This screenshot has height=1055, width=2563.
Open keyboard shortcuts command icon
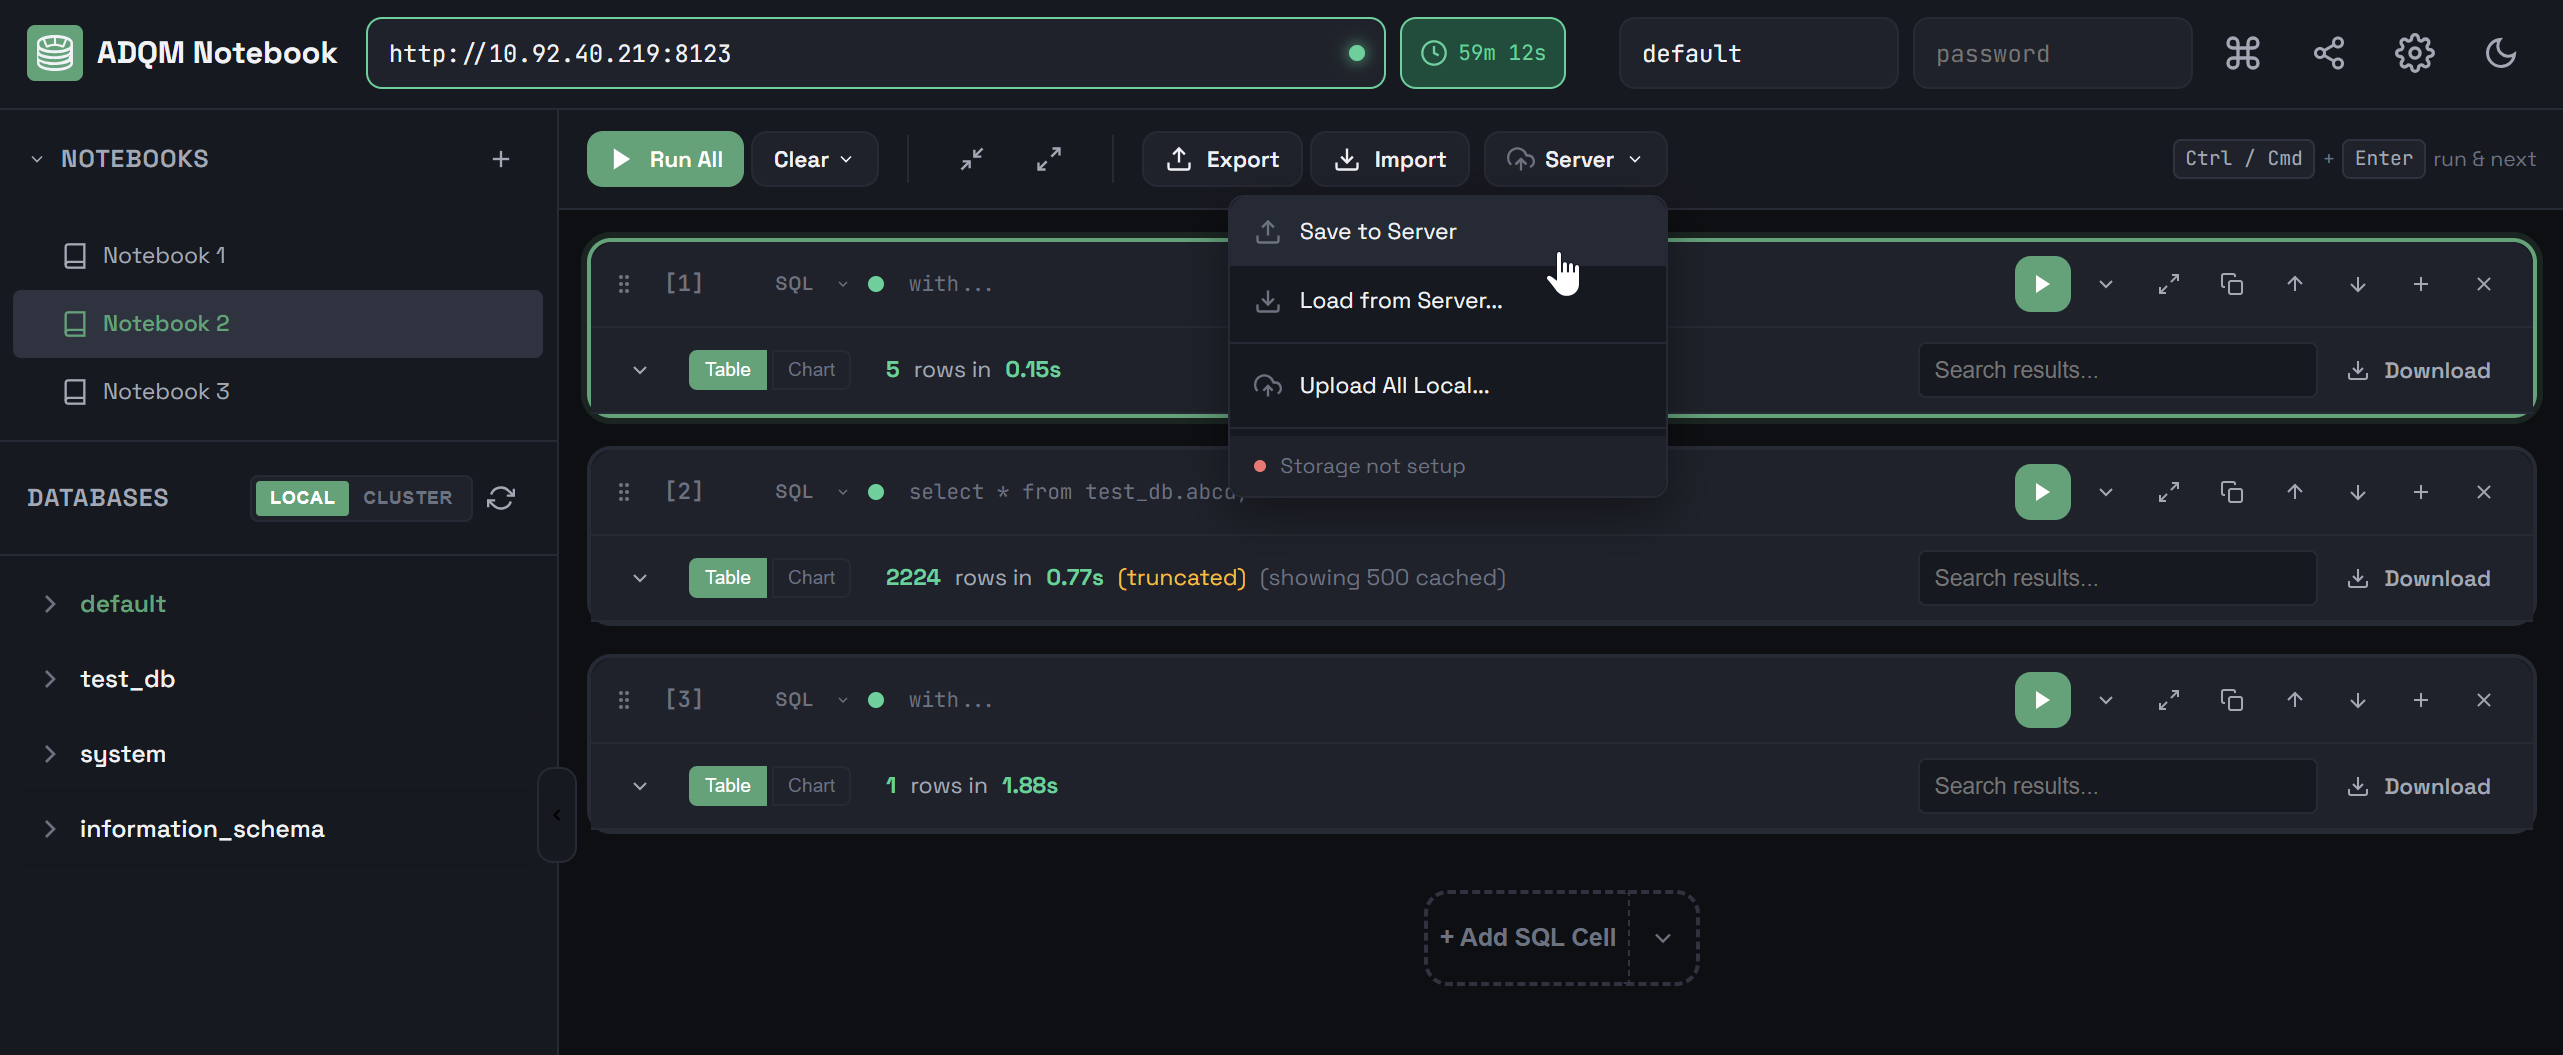point(2242,53)
